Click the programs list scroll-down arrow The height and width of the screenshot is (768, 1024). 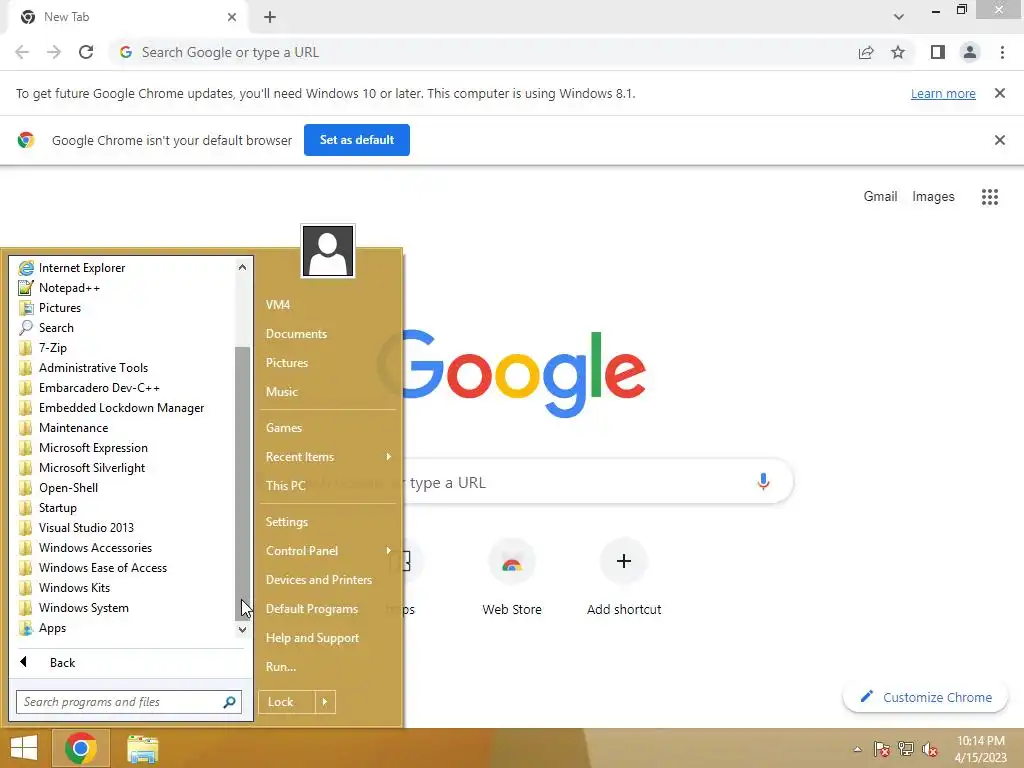[x=242, y=630]
